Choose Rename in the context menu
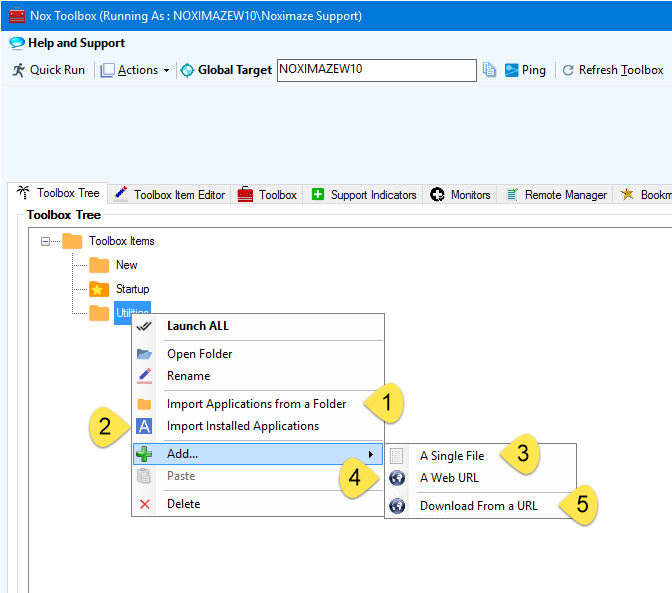Image resolution: width=672 pixels, height=593 pixels. tap(258, 376)
